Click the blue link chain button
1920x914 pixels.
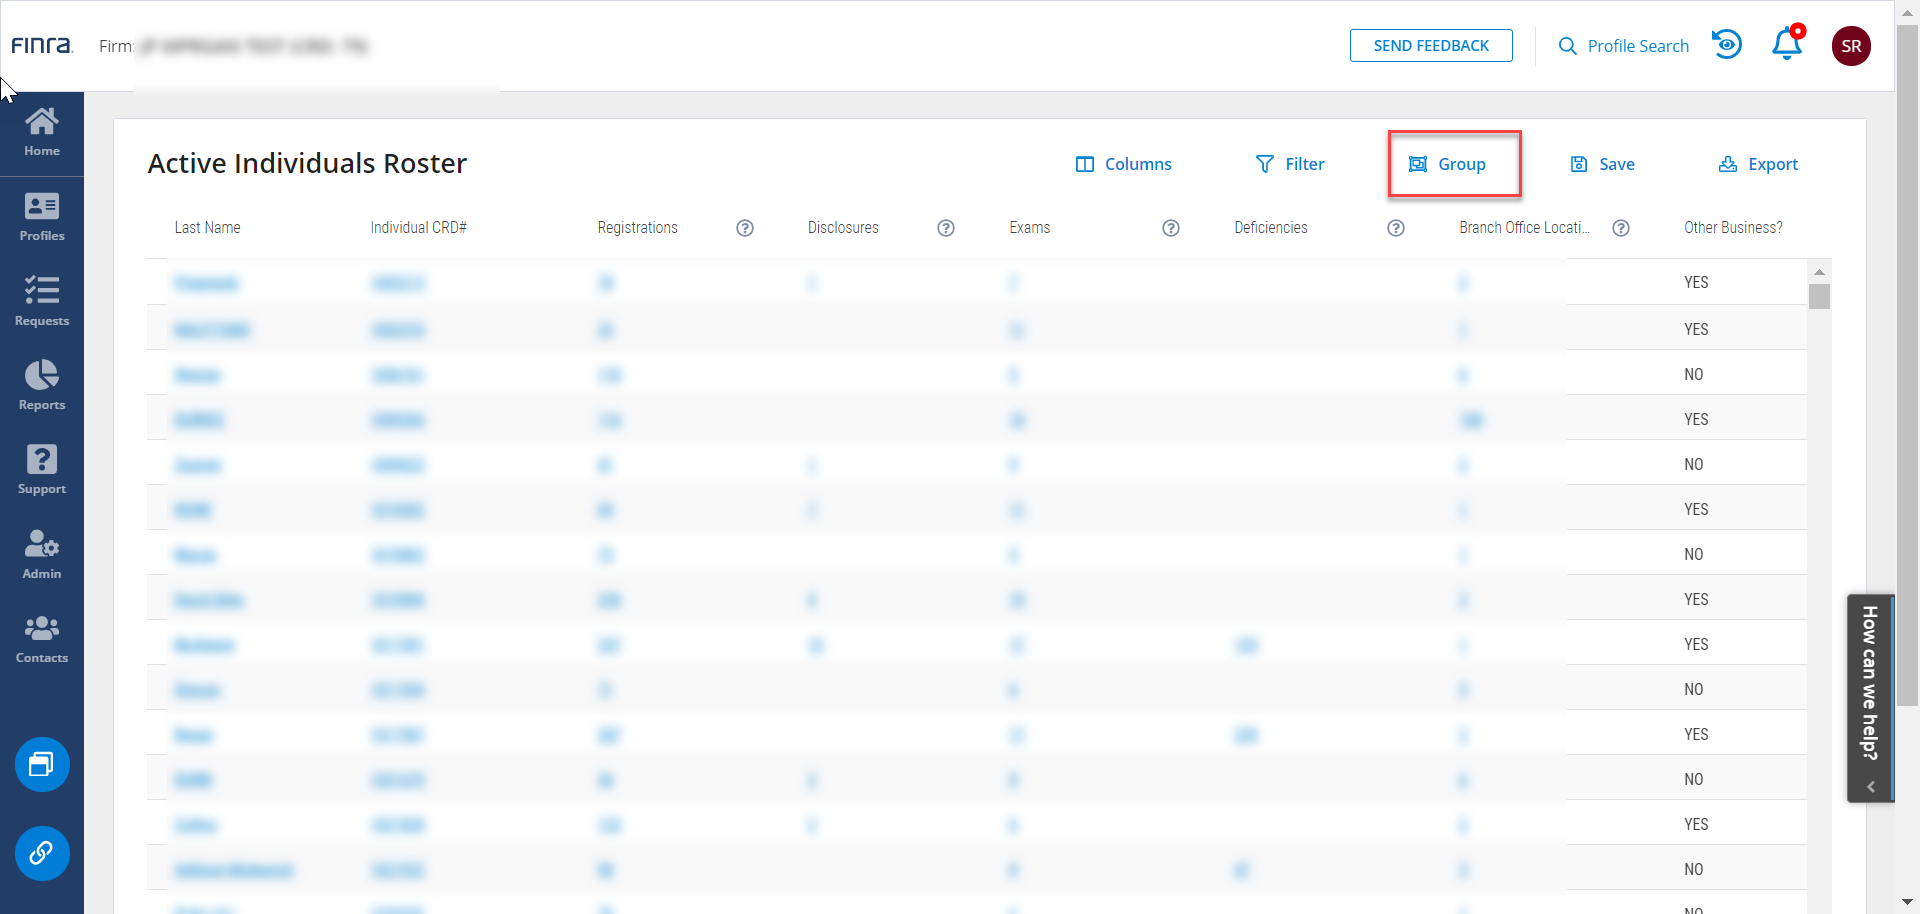pyautogui.click(x=42, y=853)
